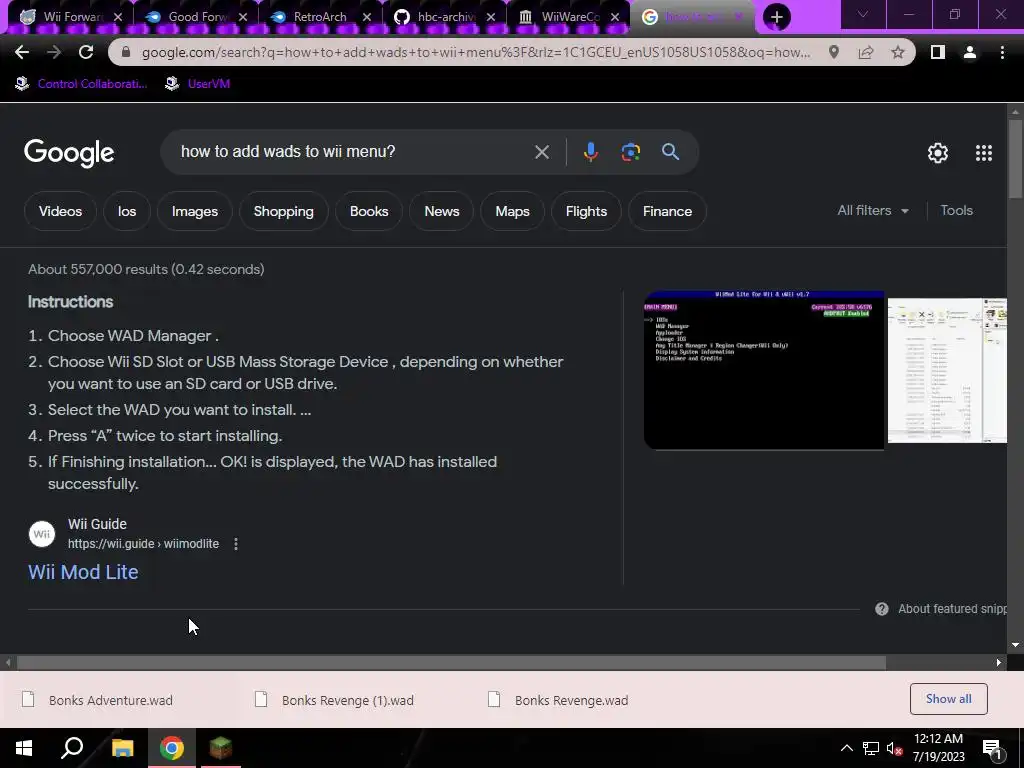The image size is (1024, 768).
Task: Click the wii.guide › wiimodlite URL
Action: [143, 543]
